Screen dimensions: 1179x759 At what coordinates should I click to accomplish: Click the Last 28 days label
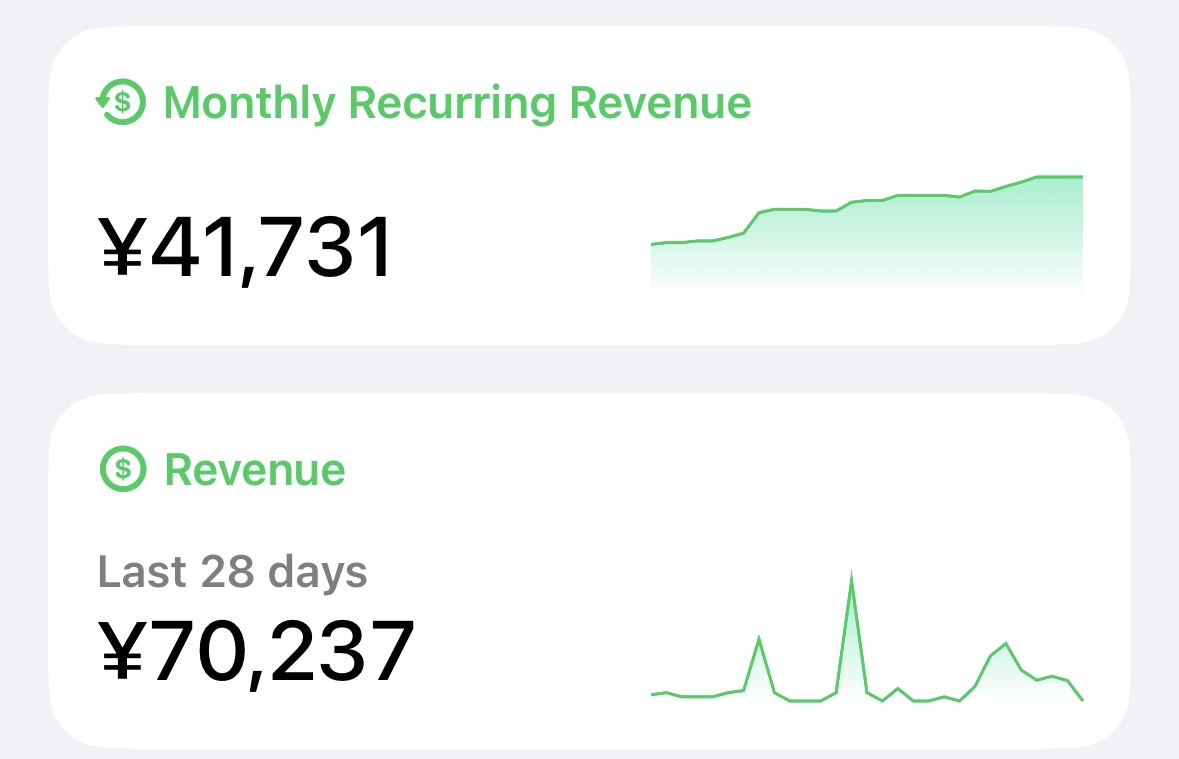pos(232,572)
